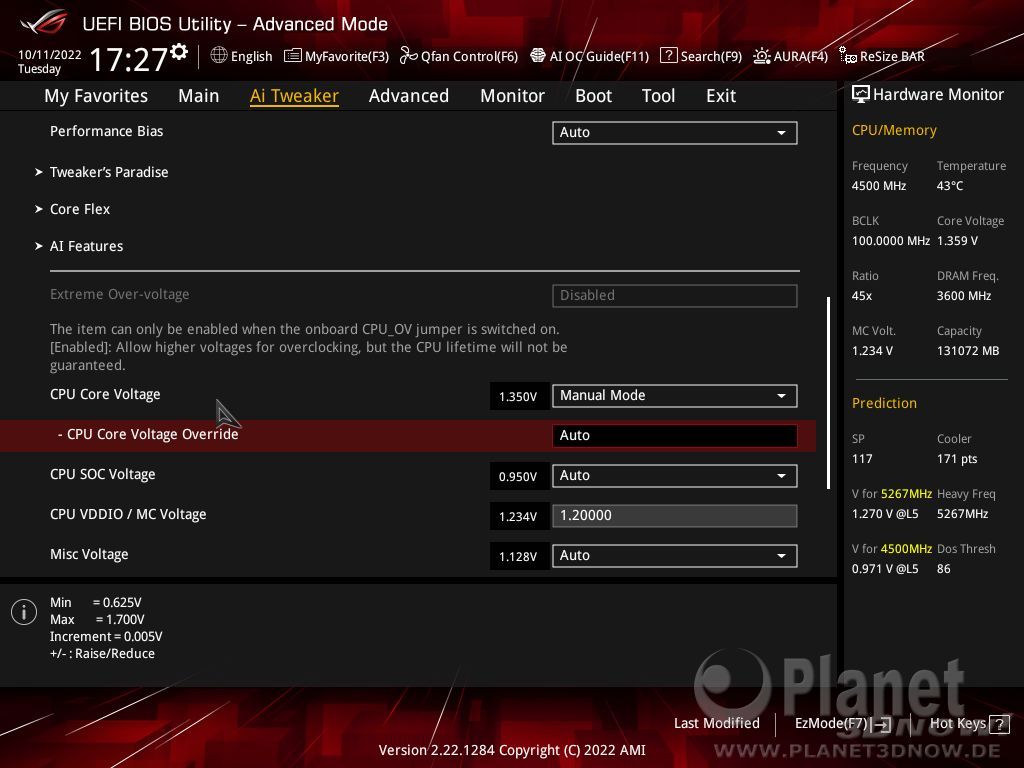Viewport: 1024px width, 768px height.
Task: Select Performance Bias label
Action: 106,131
